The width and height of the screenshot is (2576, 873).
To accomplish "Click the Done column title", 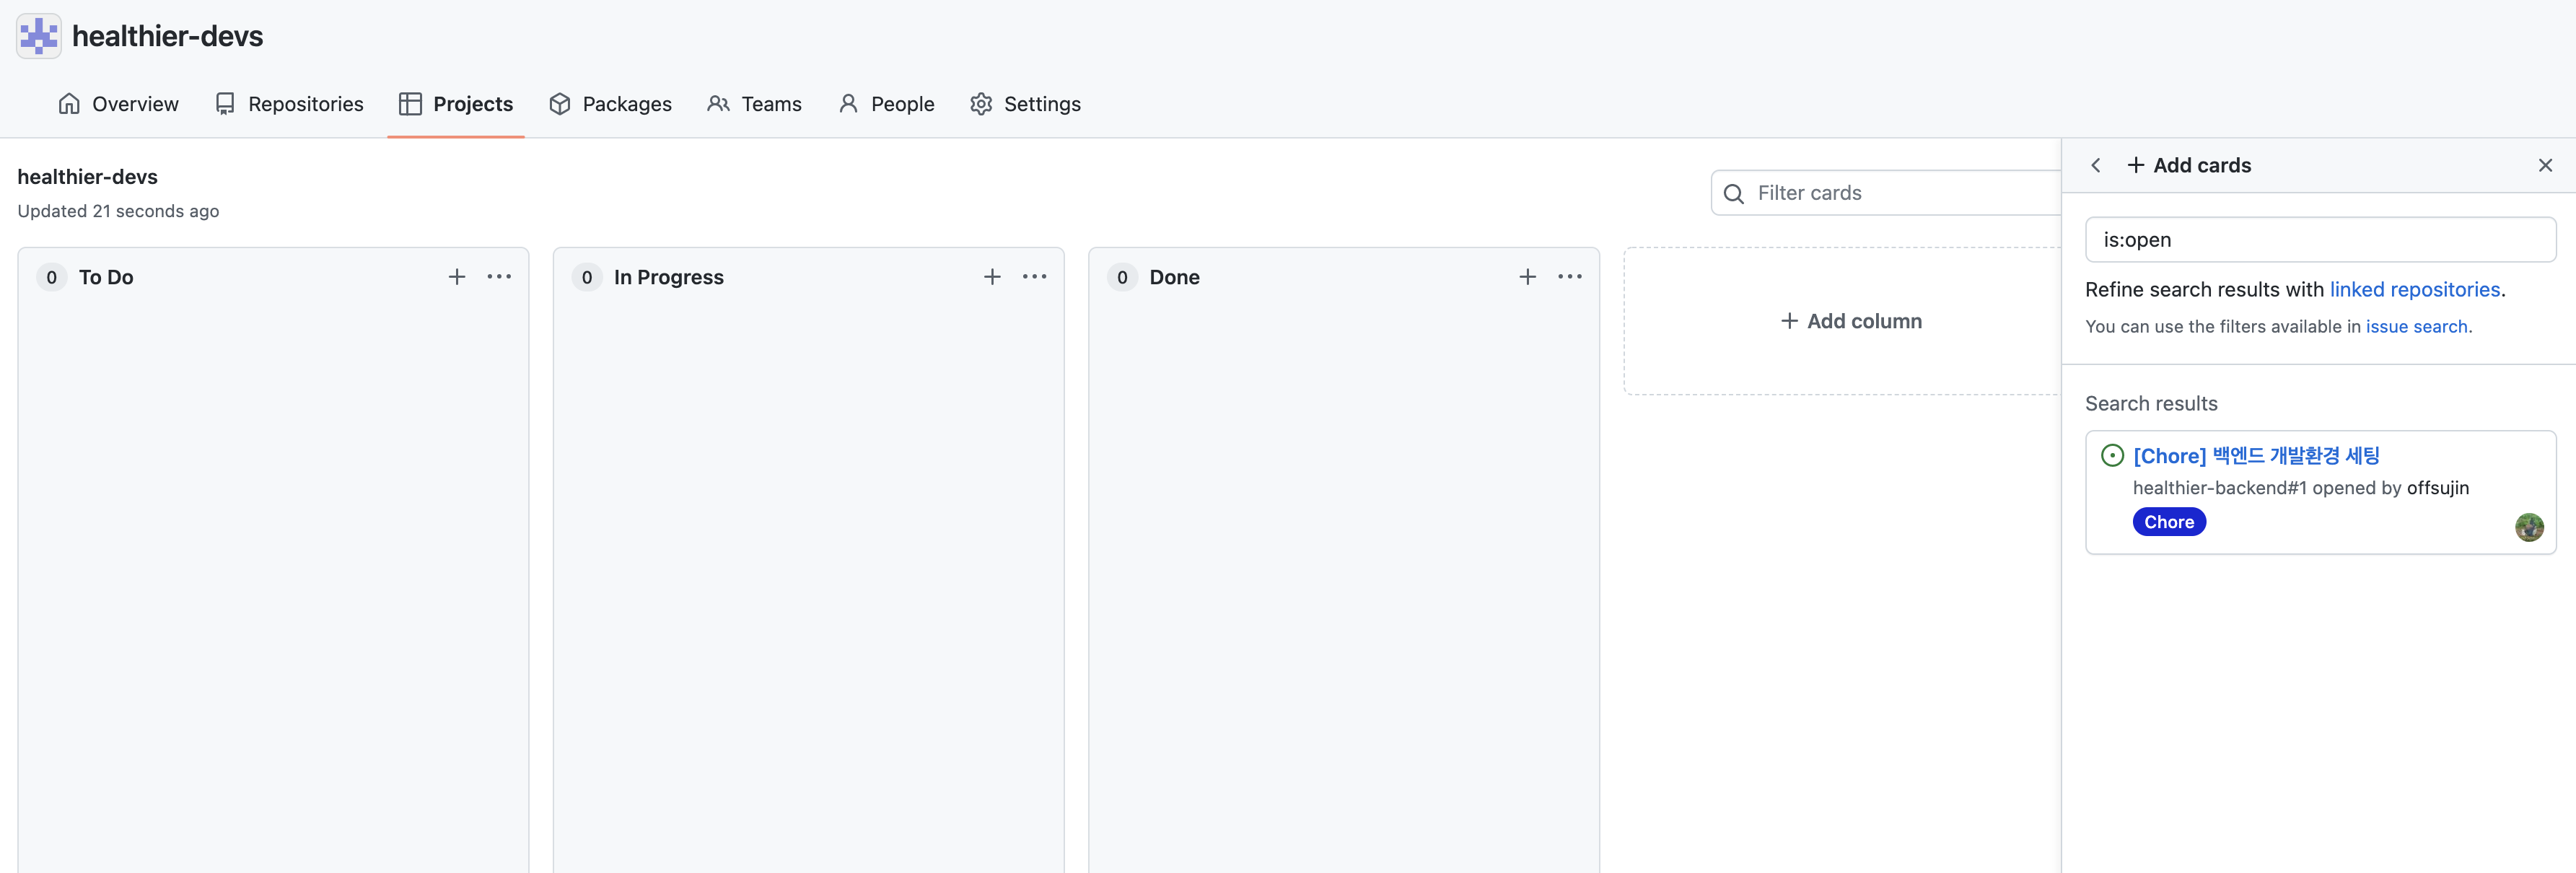I will pyautogui.click(x=1174, y=277).
